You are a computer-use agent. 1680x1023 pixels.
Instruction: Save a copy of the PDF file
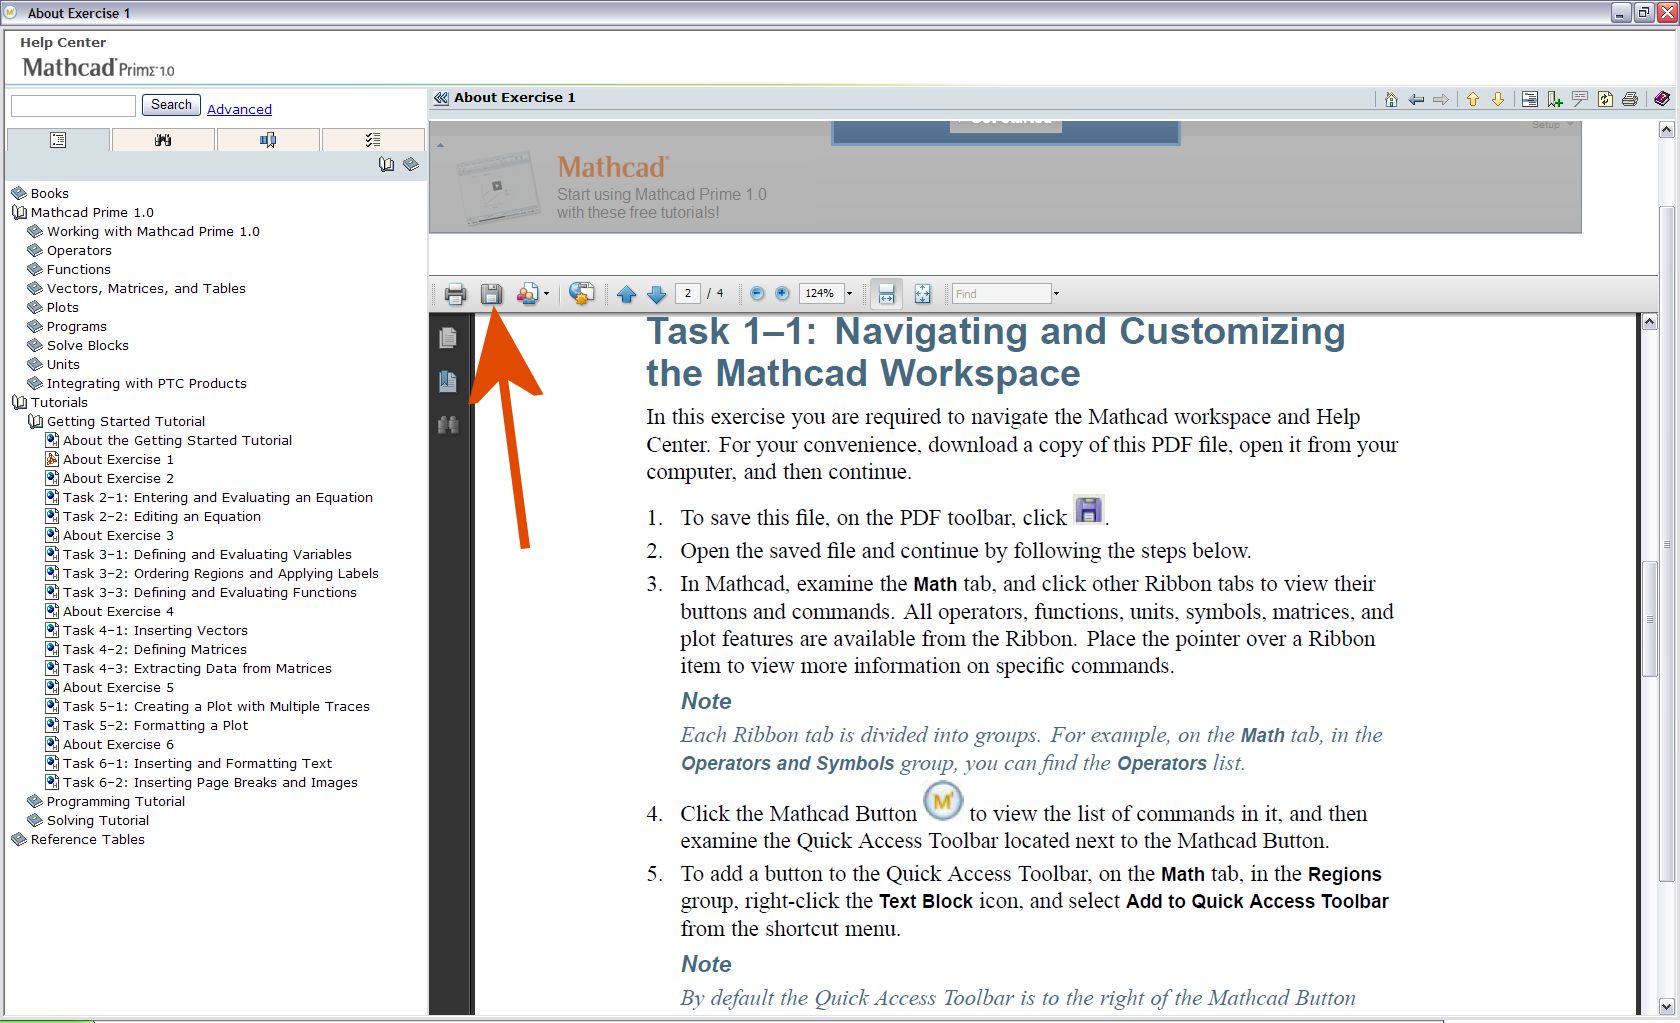[x=491, y=294]
